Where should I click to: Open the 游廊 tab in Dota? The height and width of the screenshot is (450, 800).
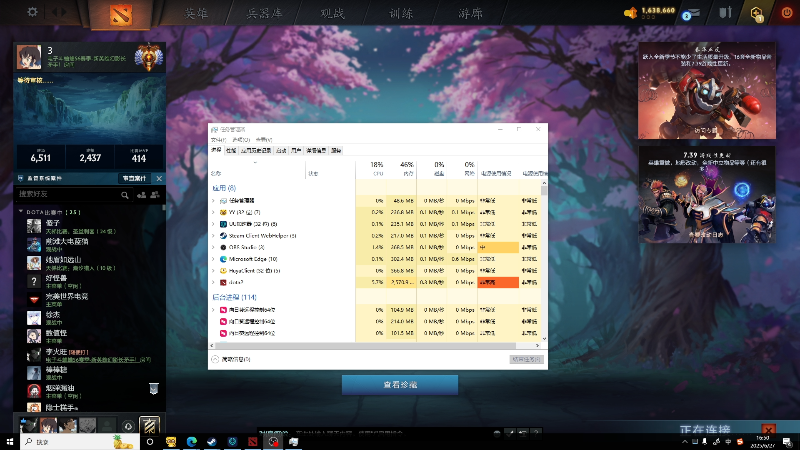click(x=470, y=13)
